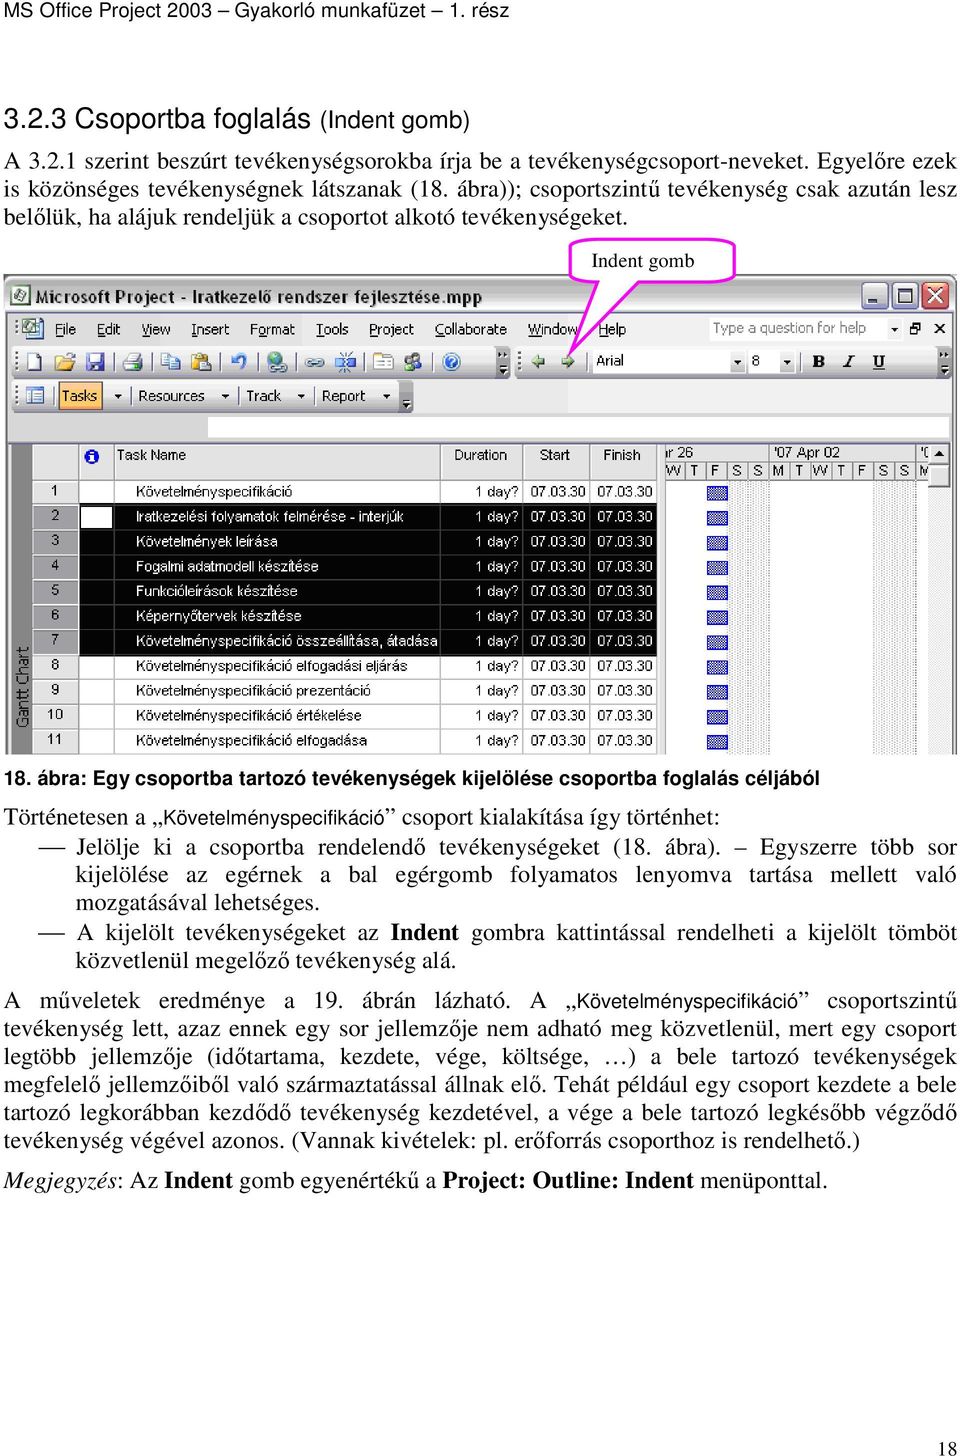Viewport: 960px width, 1456px height.
Task: Click the Print icon in toolbar
Action: pyautogui.click(x=132, y=362)
